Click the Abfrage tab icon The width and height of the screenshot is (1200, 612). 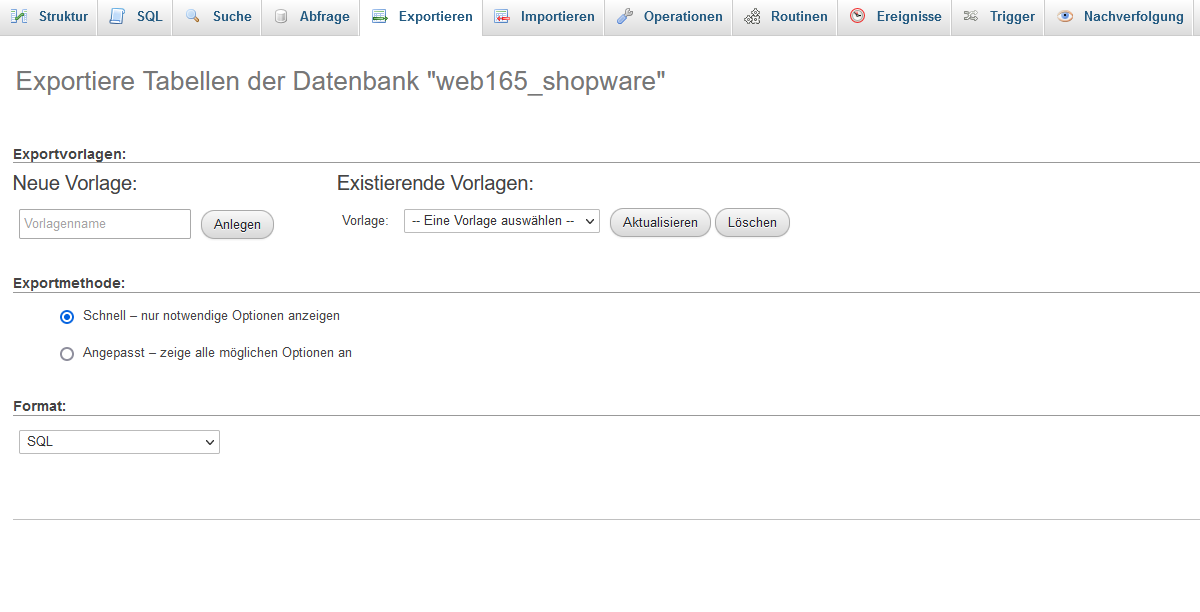point(281,16)
